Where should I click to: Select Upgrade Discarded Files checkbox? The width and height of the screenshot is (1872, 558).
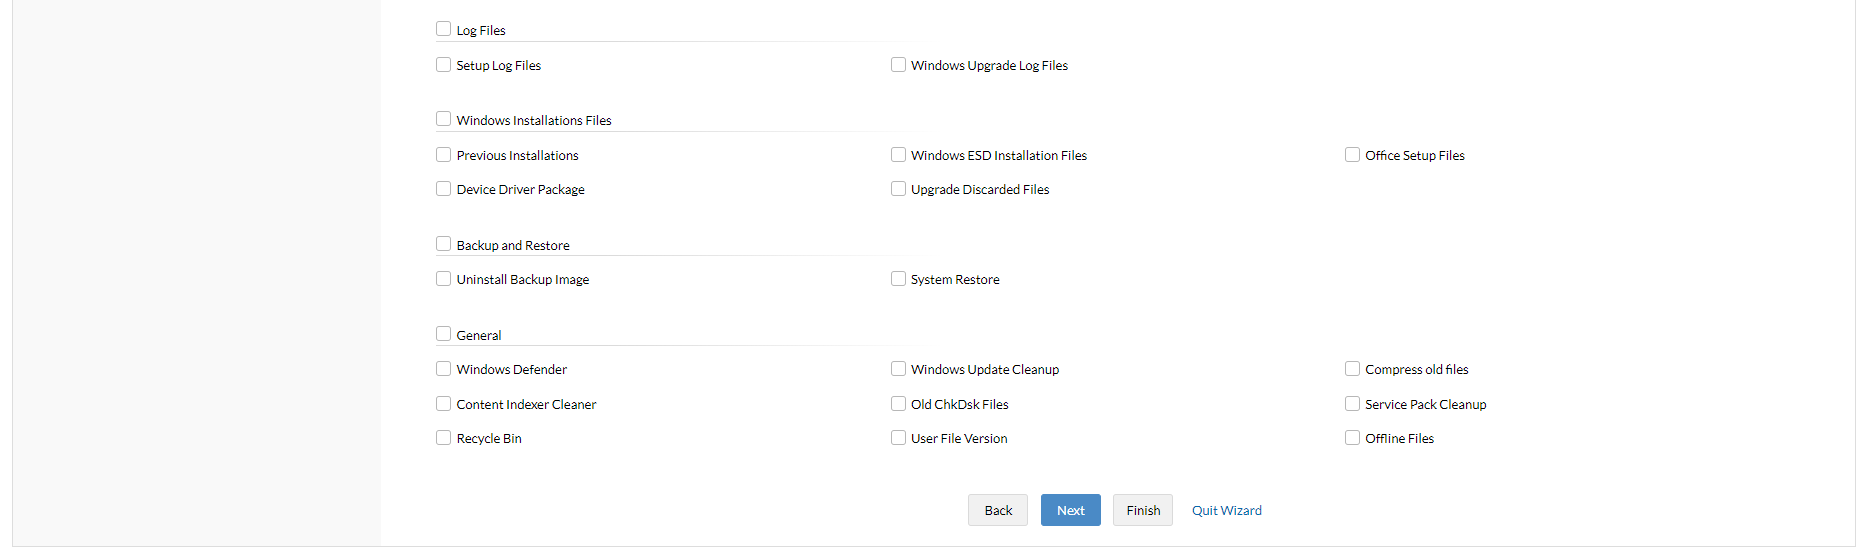(898, 189)
